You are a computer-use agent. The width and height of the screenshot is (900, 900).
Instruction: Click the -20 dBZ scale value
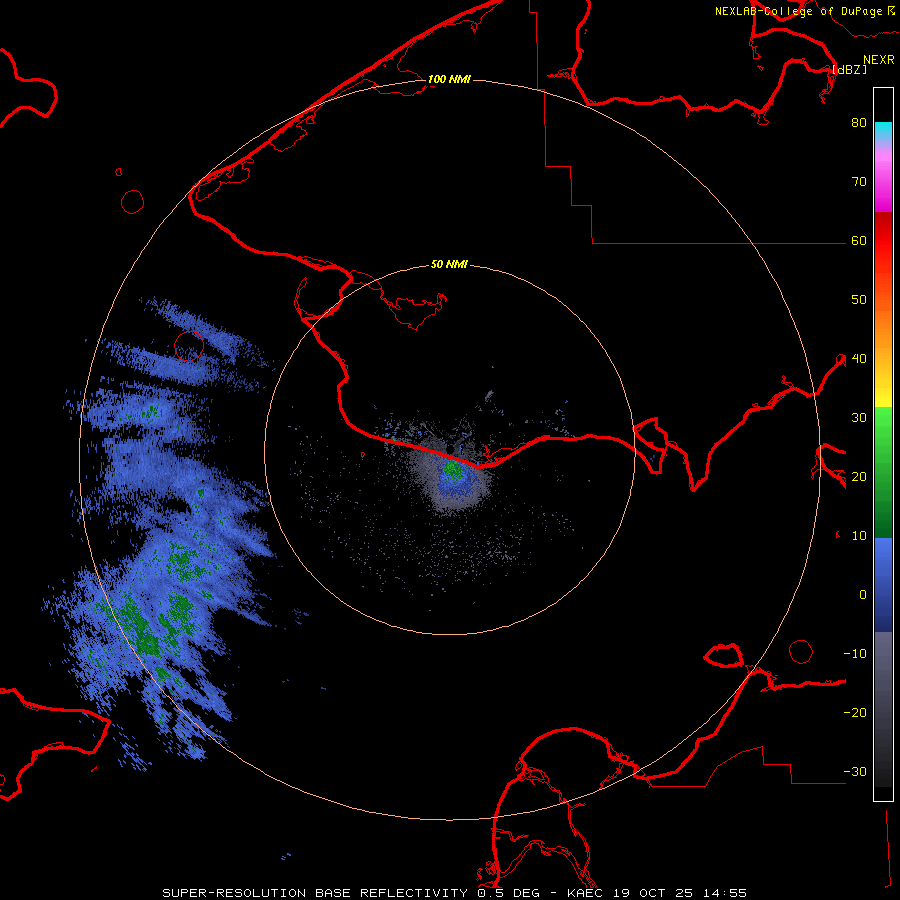[855, 713]
